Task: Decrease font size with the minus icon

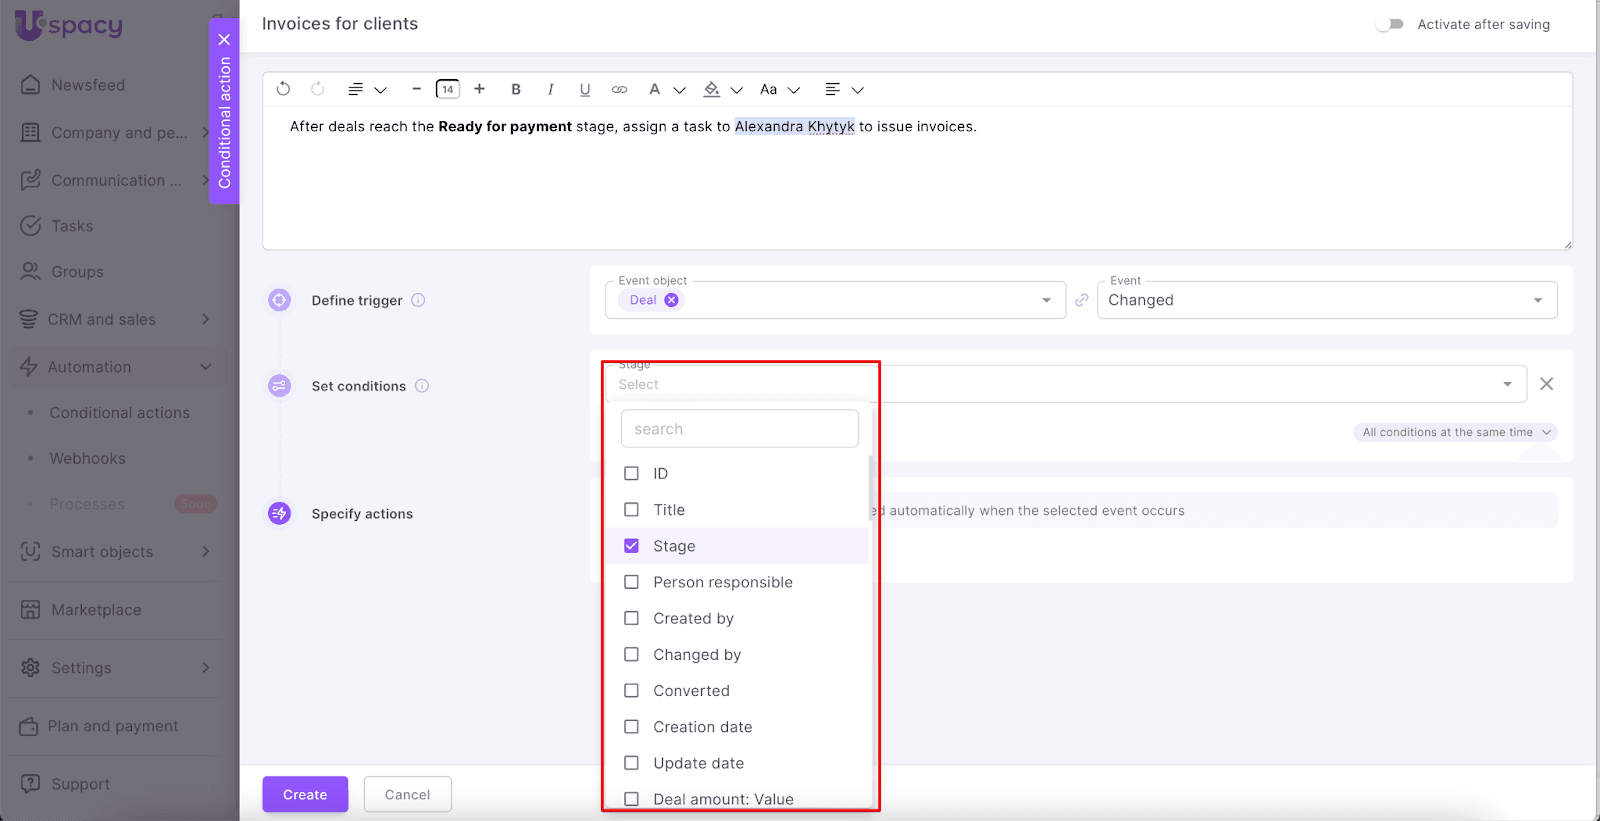Action: pos(416,89)
